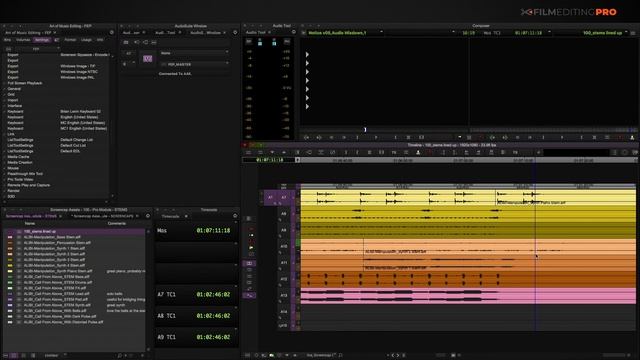
Task: Click the ALIBI-Manipulation_Bass Stem.aiff row color label
Action: click(10, 237)
